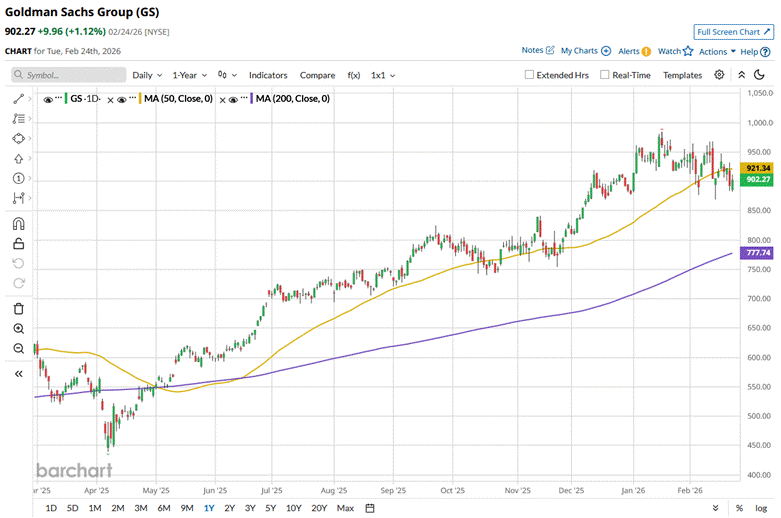This screenshot has height=518, width=781.
Task: Zoom out using the magnifier minus icon
Action: (18, 348)
